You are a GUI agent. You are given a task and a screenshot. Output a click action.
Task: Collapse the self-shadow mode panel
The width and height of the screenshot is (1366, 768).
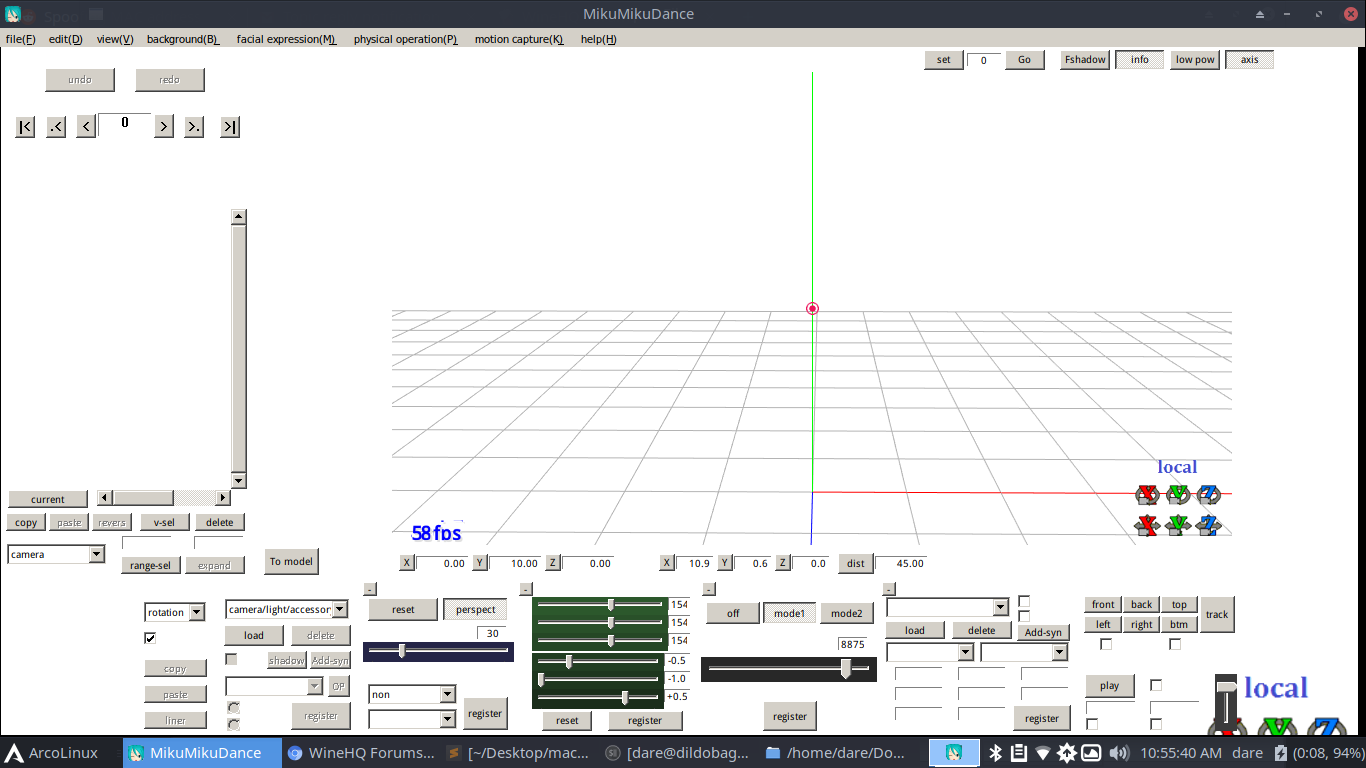[710, 589]
